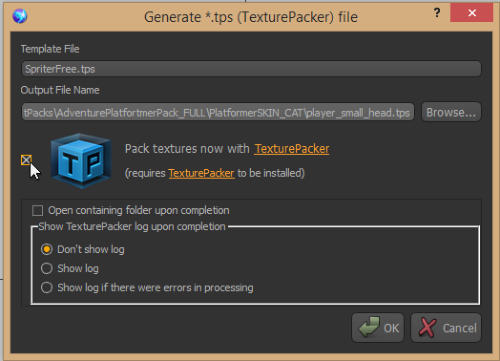Toggle the Pack textures now checkbox
Viewport: 500px width, 361px height.
(x=26, y=160)
